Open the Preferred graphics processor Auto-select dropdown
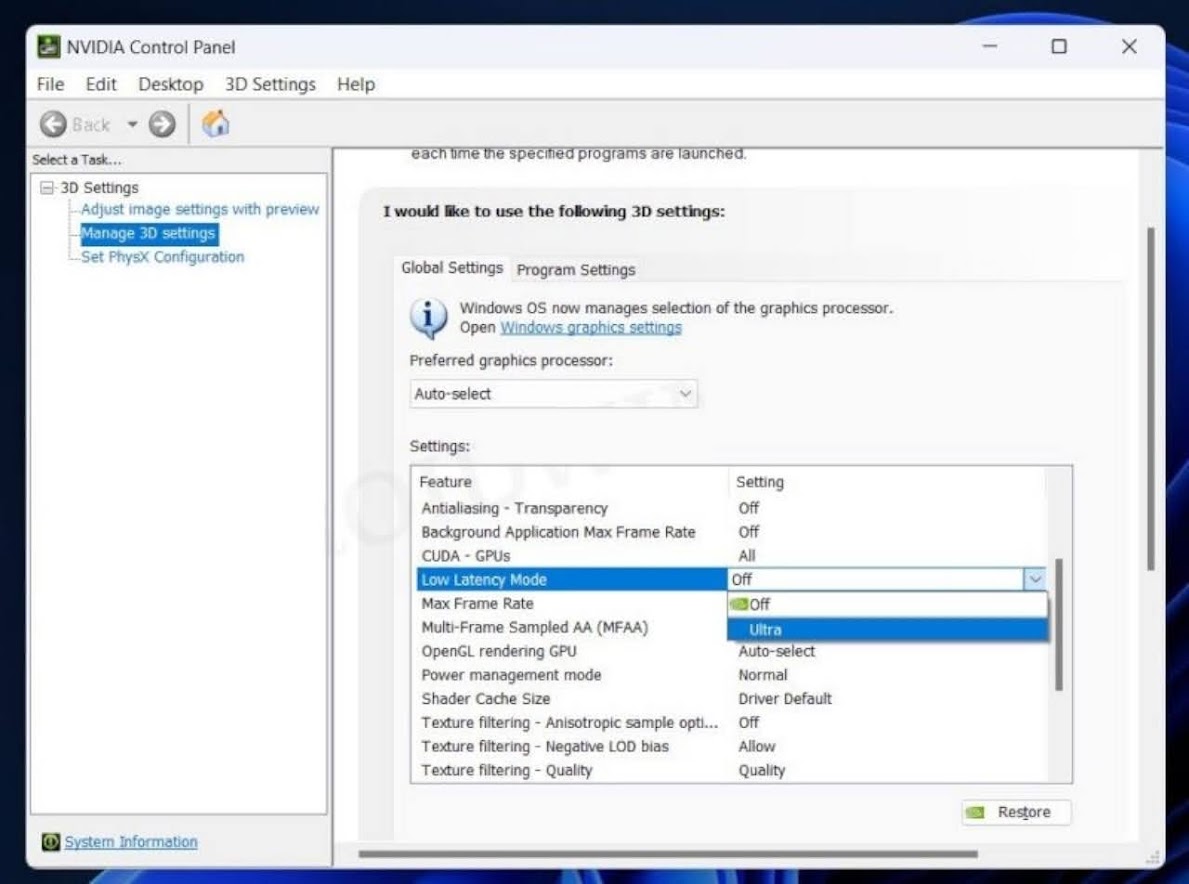Image resolution: width=1189 pixels, height=884 pixels. pos(554,394)
